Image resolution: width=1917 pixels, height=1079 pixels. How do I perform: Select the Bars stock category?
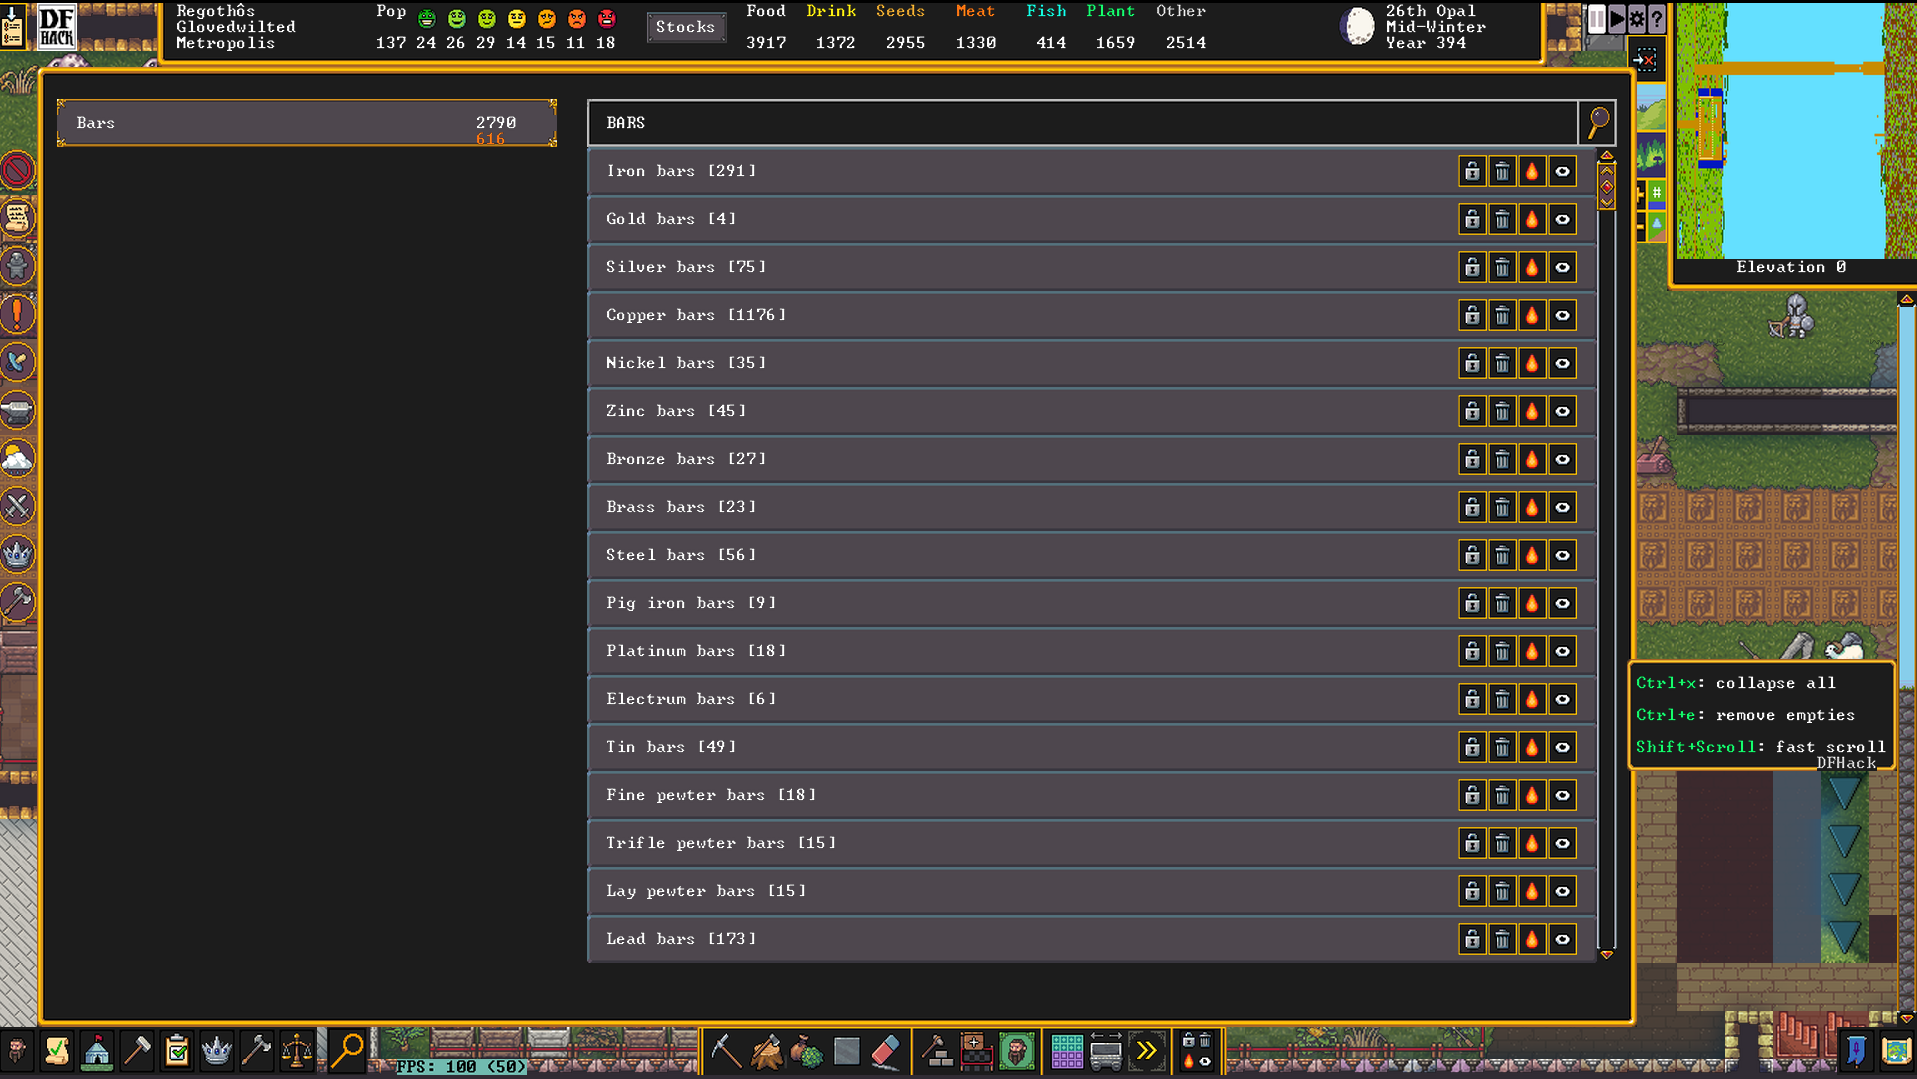click(307, 123)
